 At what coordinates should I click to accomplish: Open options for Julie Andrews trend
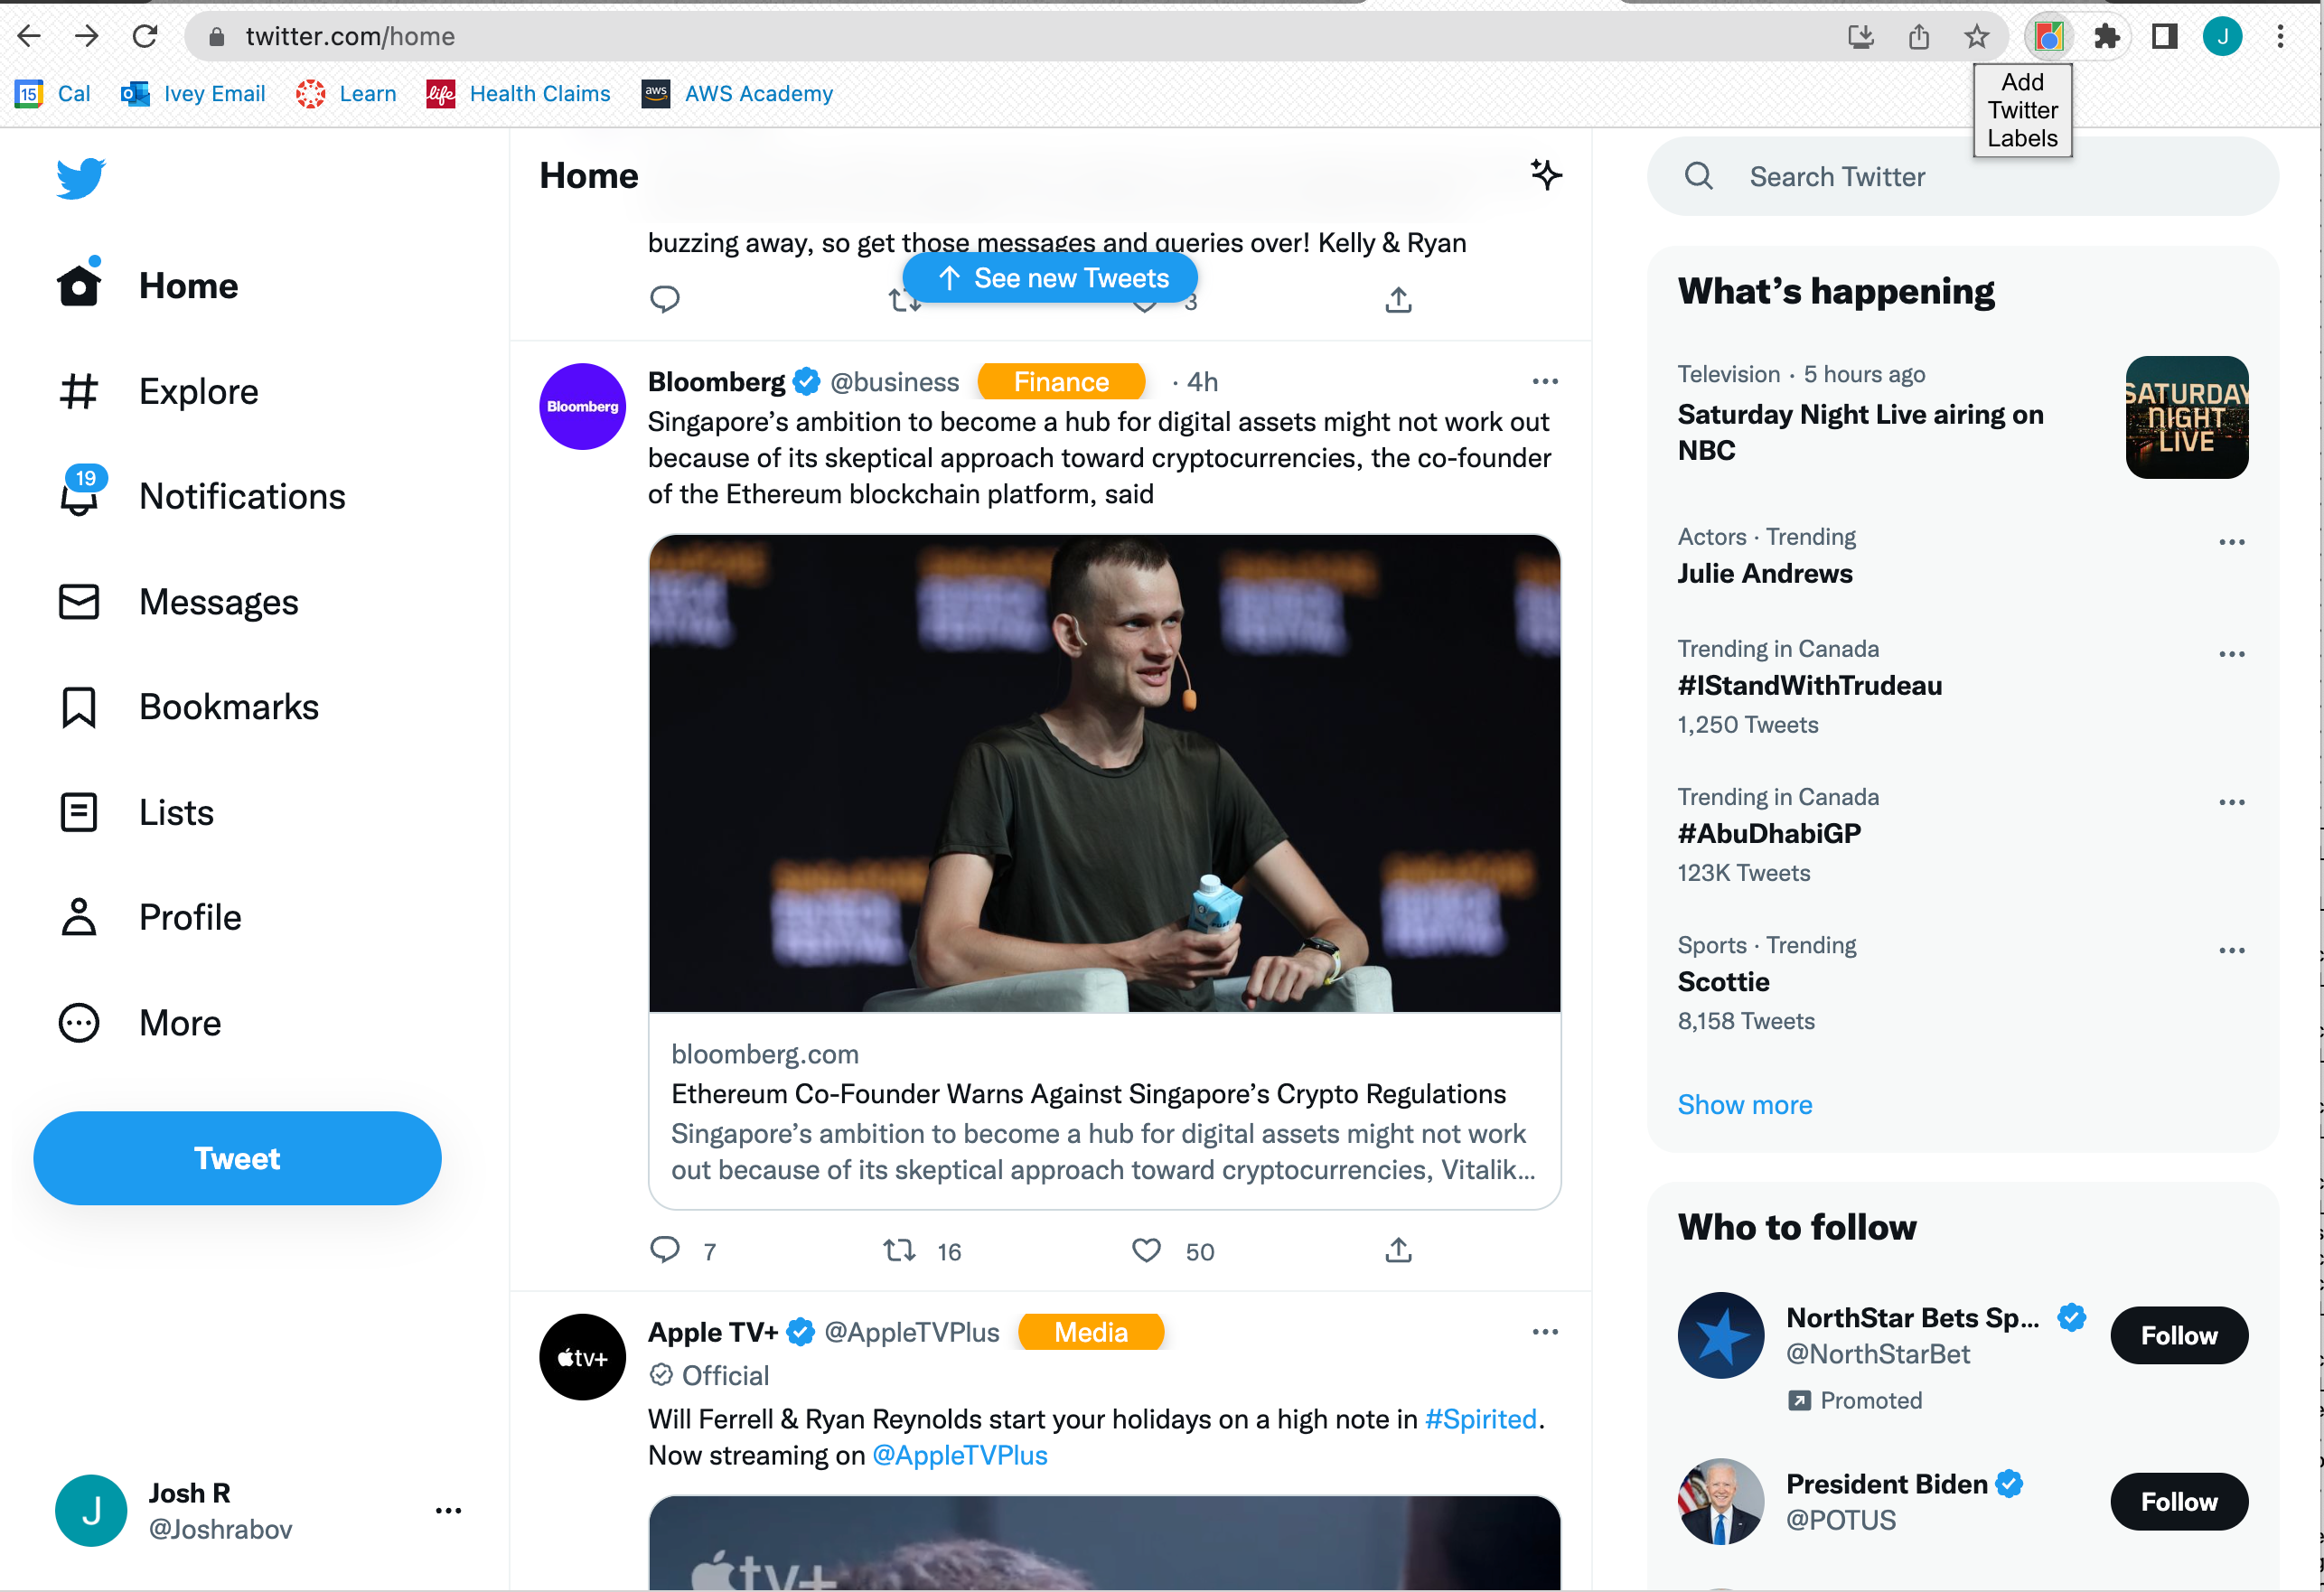(x=2231, y=542)
